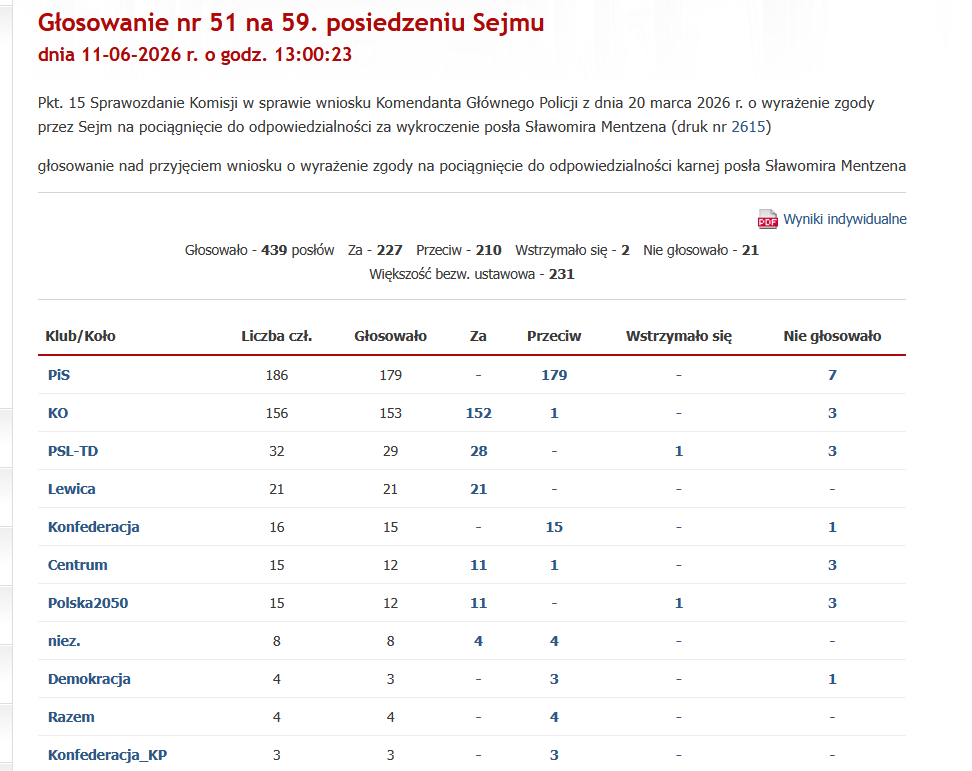
Task: Click Konfederacja 15 votes against
Action: 554,527
